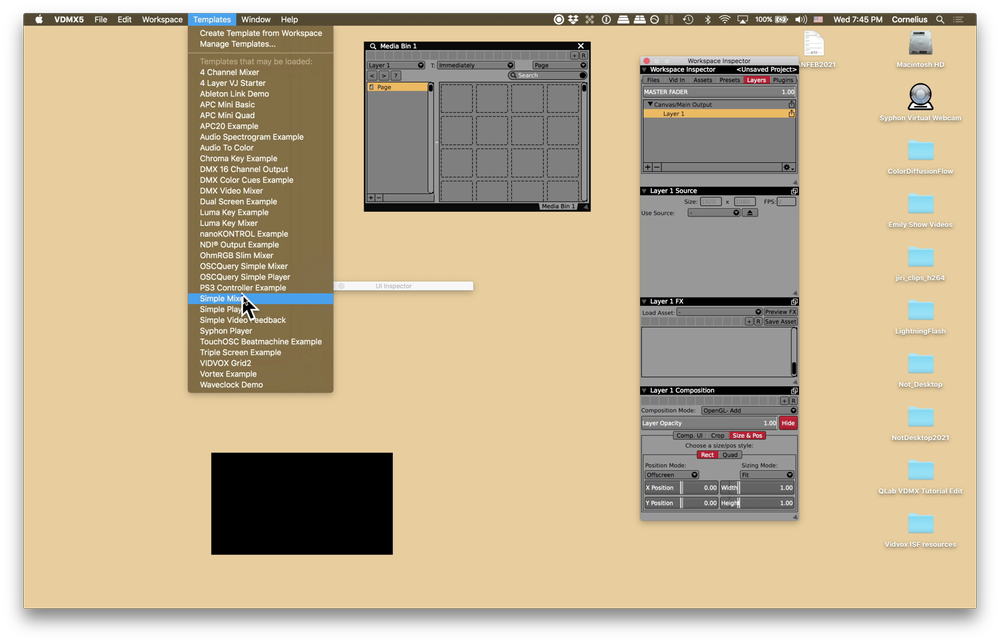The image size is (1000, 642).
Task: Collapse the Canvas/Main Output tree triangle
Action: pos(650,104)
